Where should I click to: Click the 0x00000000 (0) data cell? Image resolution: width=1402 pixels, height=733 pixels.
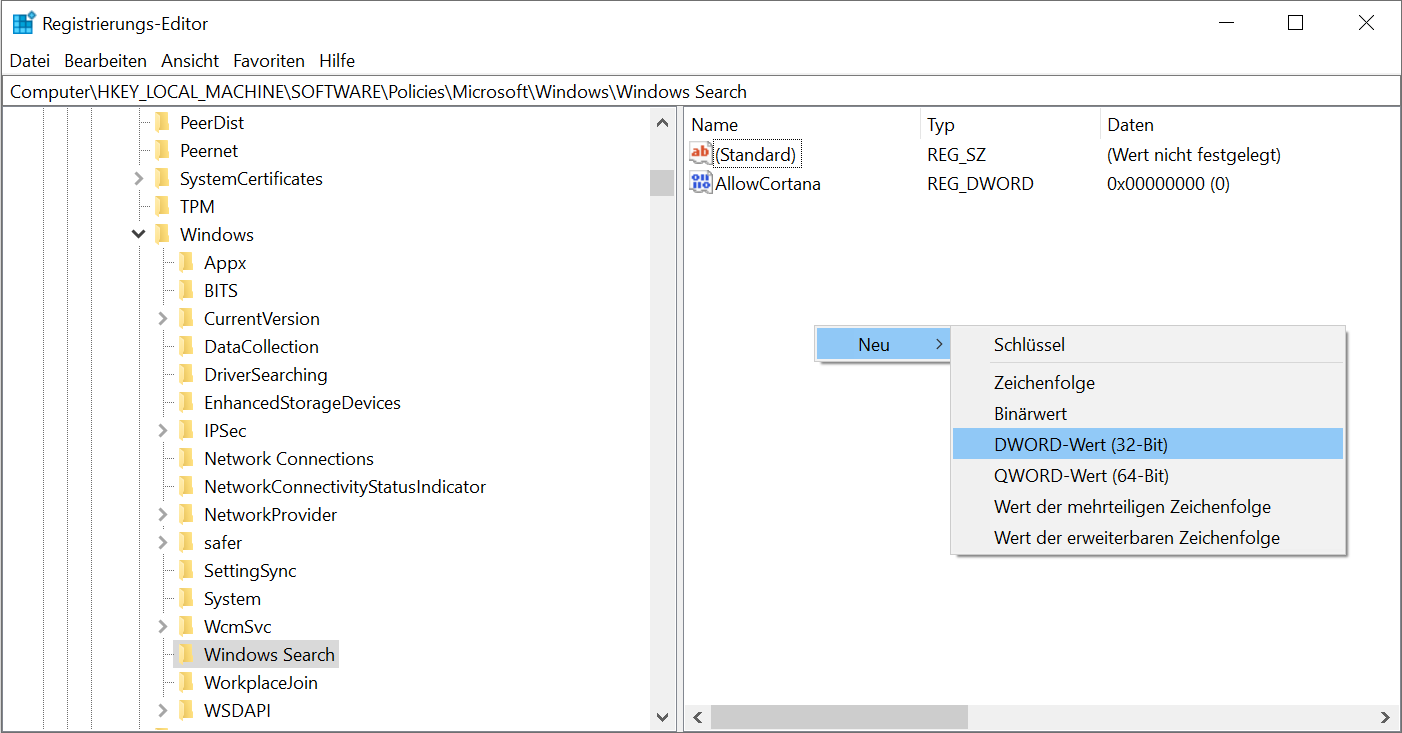click(x=1168, y=184)
